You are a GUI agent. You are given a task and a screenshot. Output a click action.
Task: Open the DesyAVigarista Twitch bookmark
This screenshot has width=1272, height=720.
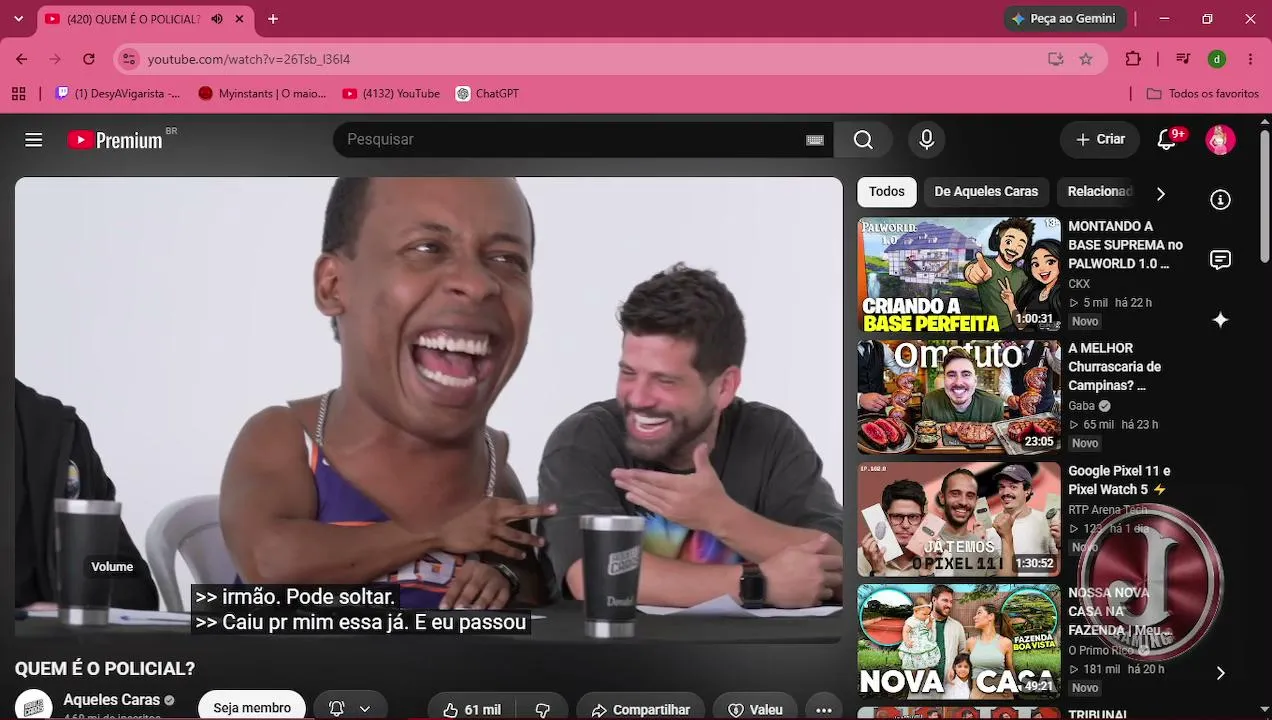pos(118,94)
